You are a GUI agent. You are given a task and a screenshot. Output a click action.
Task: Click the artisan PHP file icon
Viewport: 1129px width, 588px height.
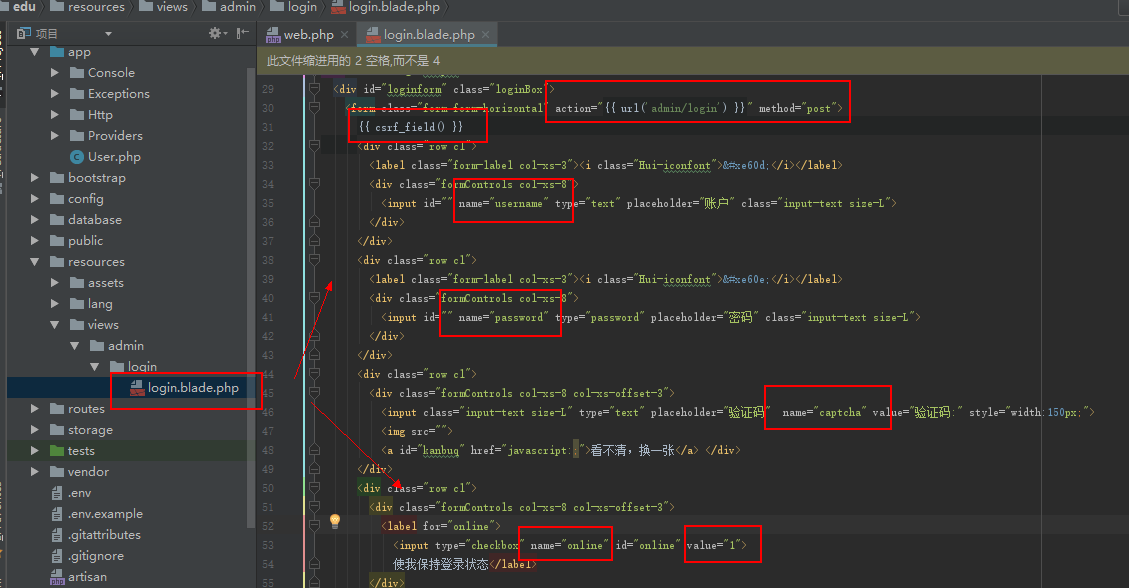[57, 577]
